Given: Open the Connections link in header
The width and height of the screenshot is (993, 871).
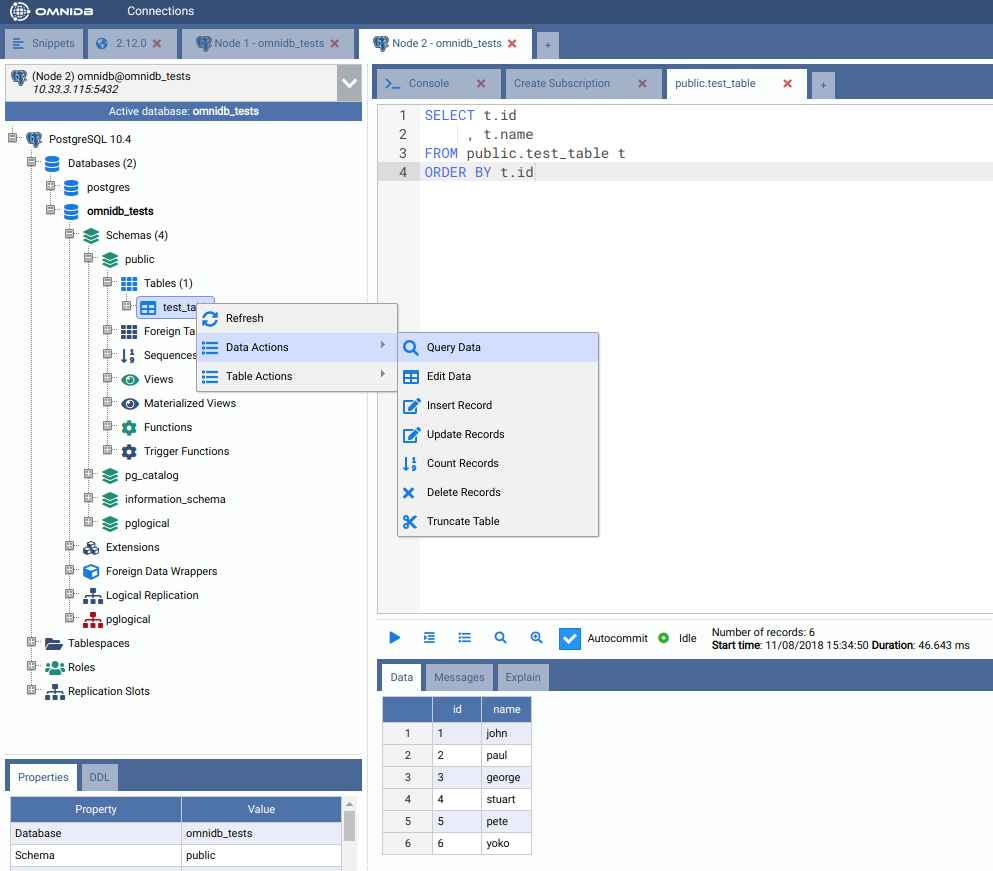Looking at the screenshot, I should pos(160,11).
